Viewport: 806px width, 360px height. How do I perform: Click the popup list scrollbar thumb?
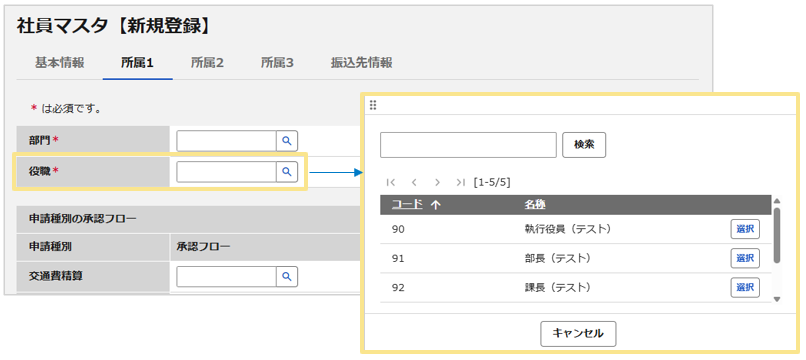[777, 235]
